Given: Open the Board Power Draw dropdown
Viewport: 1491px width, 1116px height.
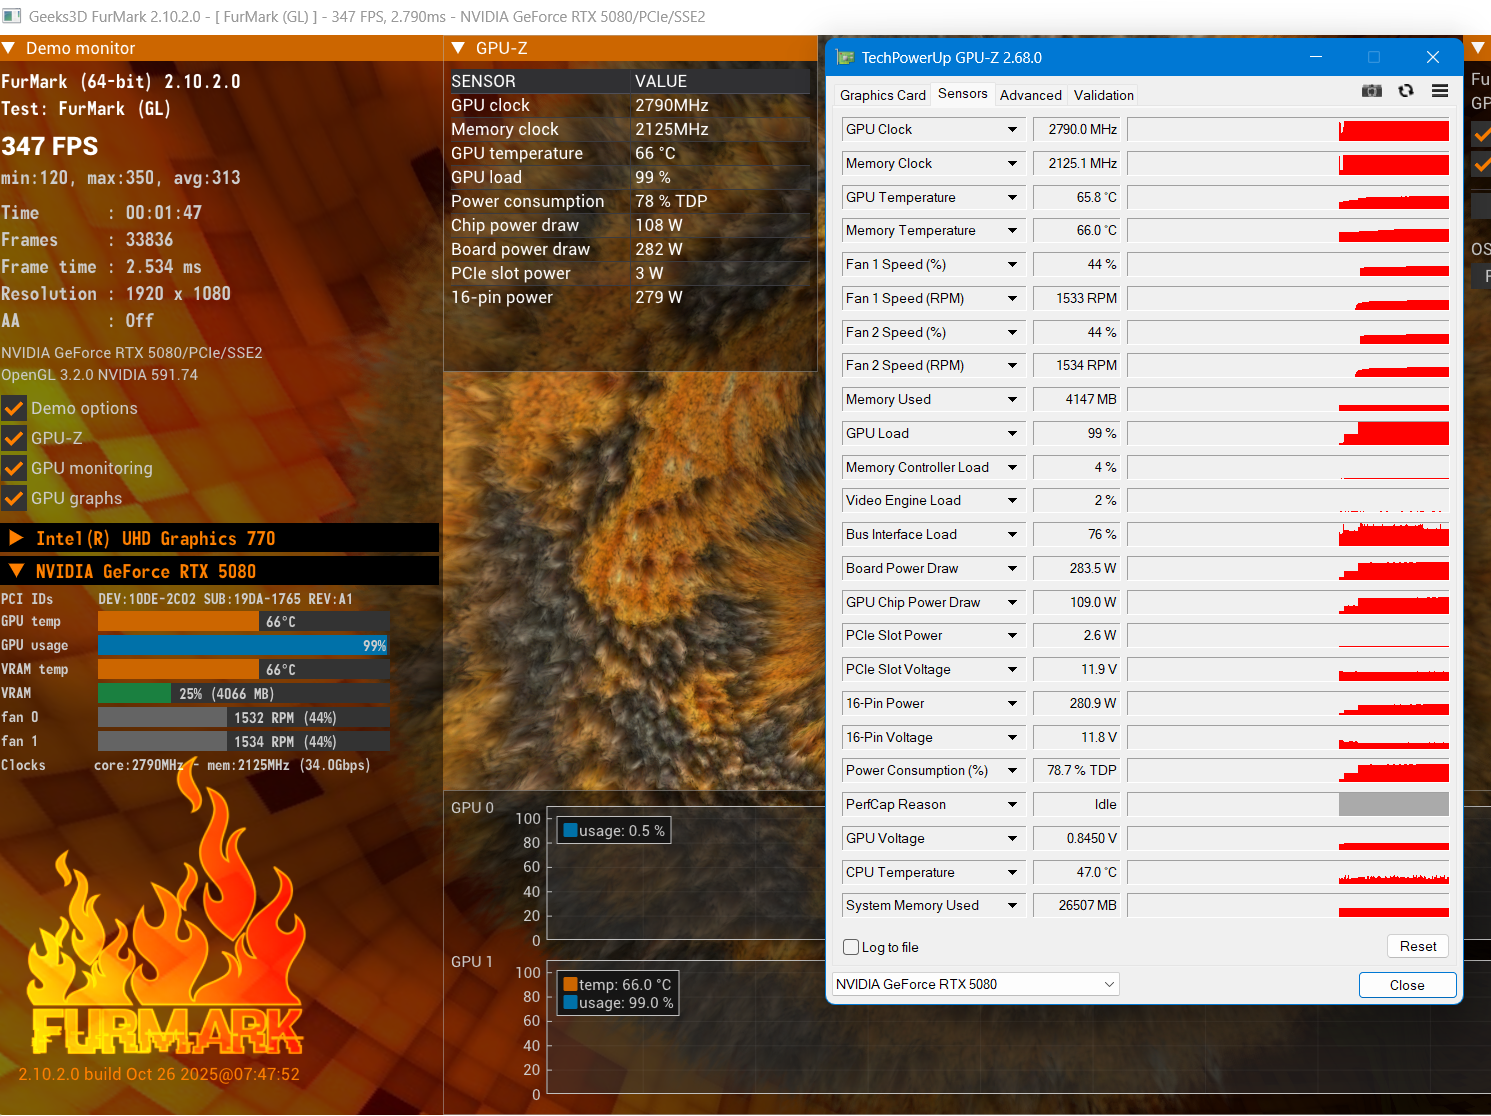Looking at the screenshot, I should (x=1012, y=568).
